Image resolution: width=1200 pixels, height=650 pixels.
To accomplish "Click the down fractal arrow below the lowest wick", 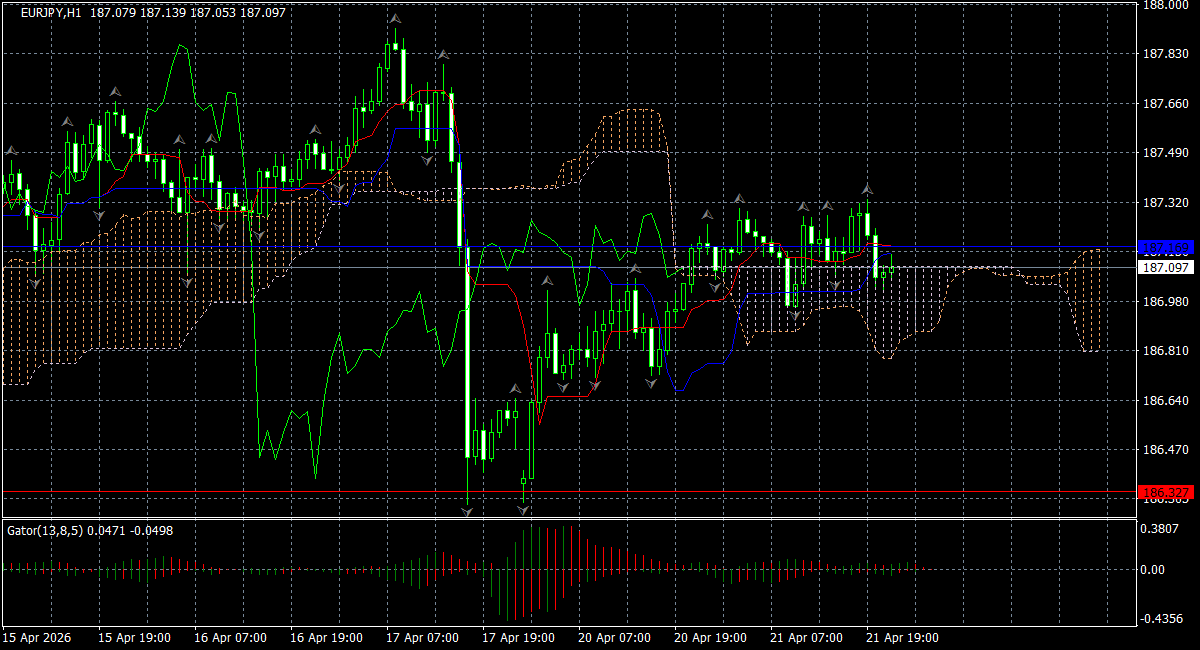I will coord(467,511).
